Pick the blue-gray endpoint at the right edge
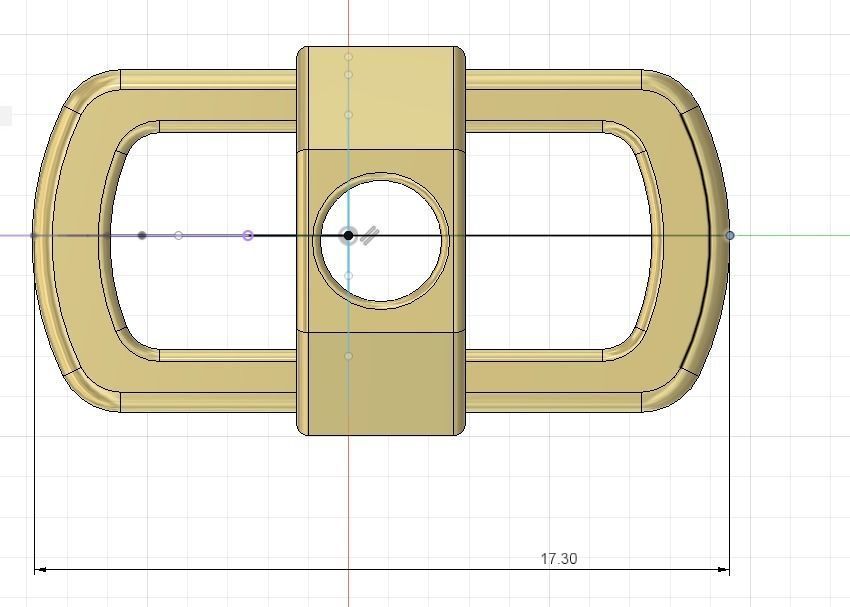Screen dimensions: 850x607 coord(730,235)
